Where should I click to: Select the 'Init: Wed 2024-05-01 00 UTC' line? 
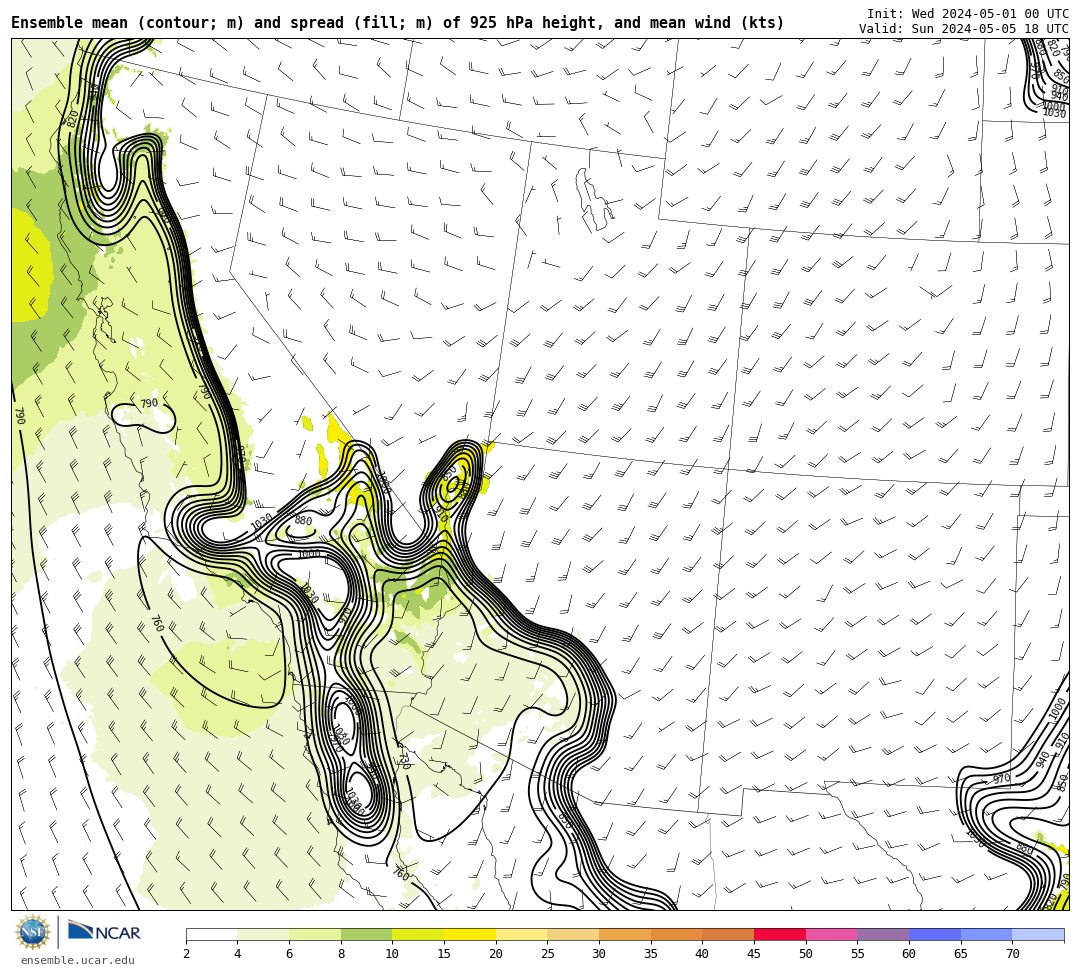[x=968, y=14]
